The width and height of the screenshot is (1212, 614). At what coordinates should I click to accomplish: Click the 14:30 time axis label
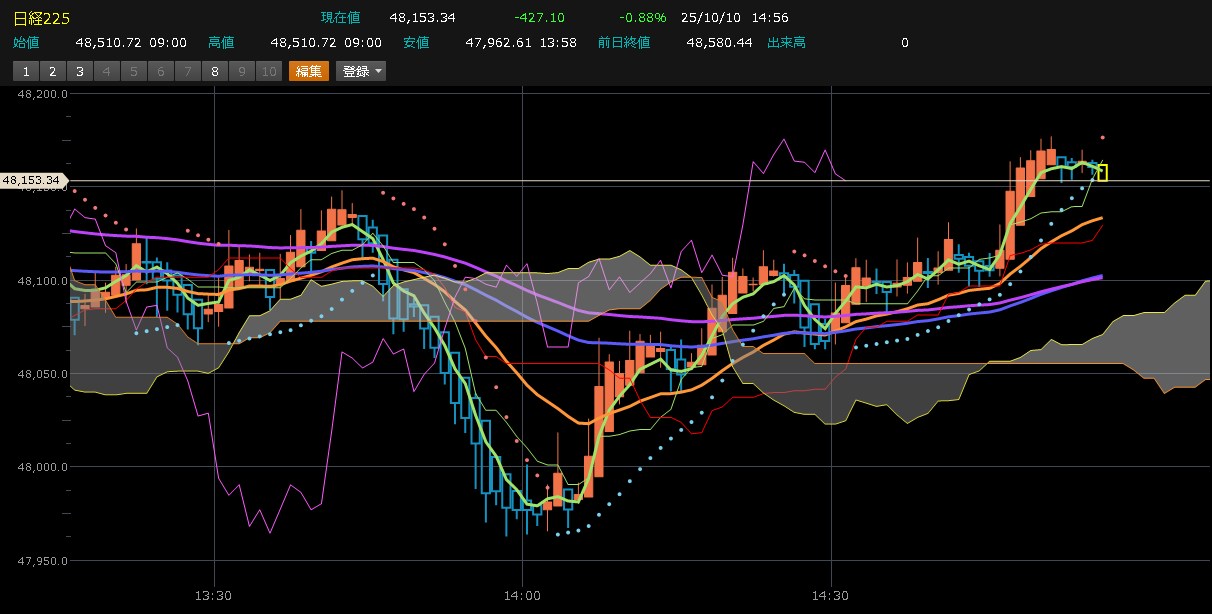click(832, 594)
